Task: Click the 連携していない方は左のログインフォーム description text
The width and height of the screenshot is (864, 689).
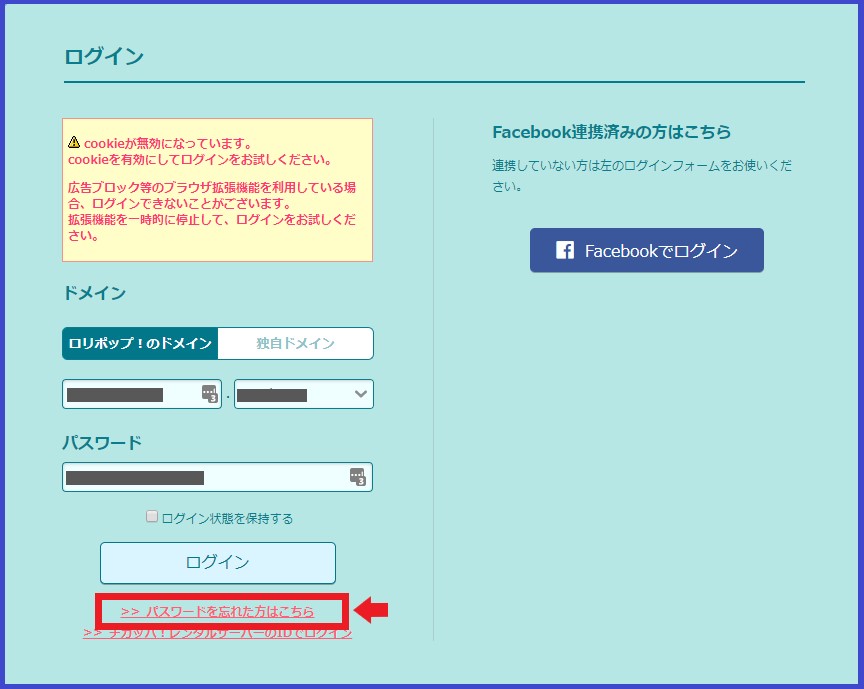Action: 642,176
